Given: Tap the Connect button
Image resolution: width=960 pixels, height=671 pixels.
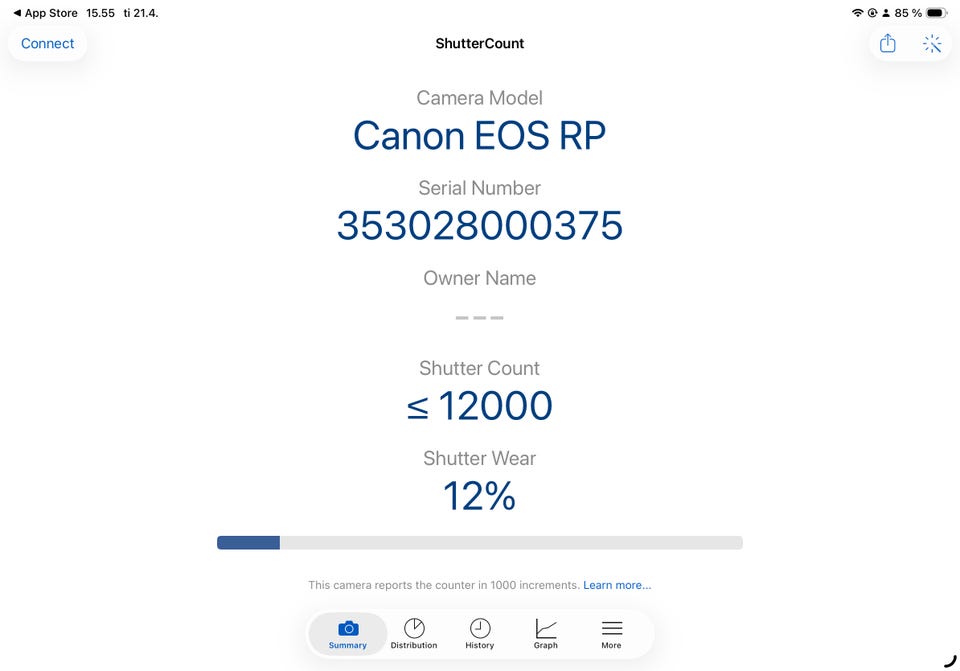Looking at the screenshot, I should tap(48, 44).
